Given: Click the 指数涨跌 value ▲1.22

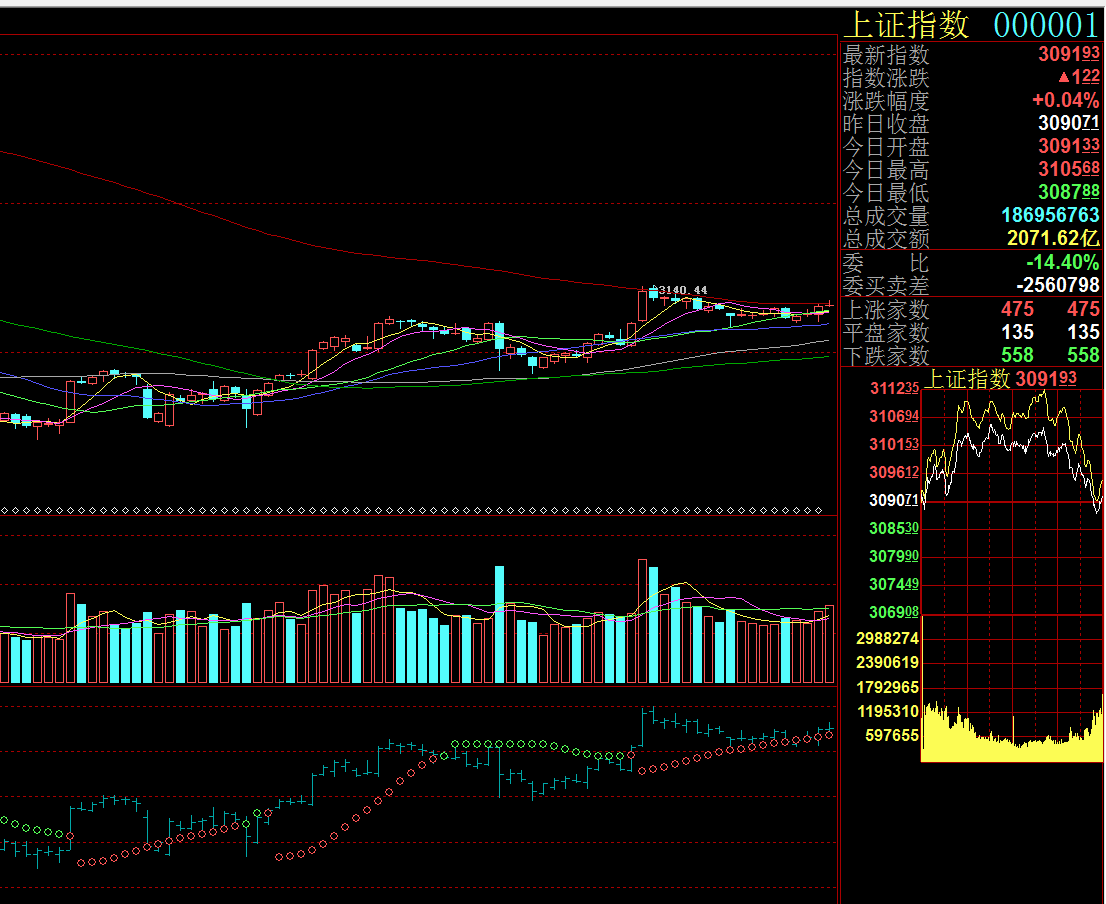Looking at the screenshot, I should coord(1078,76).
